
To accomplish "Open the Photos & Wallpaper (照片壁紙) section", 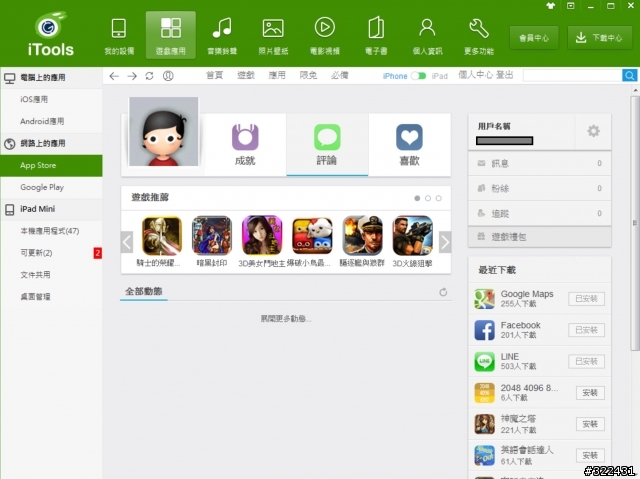I will coord(273,36).
